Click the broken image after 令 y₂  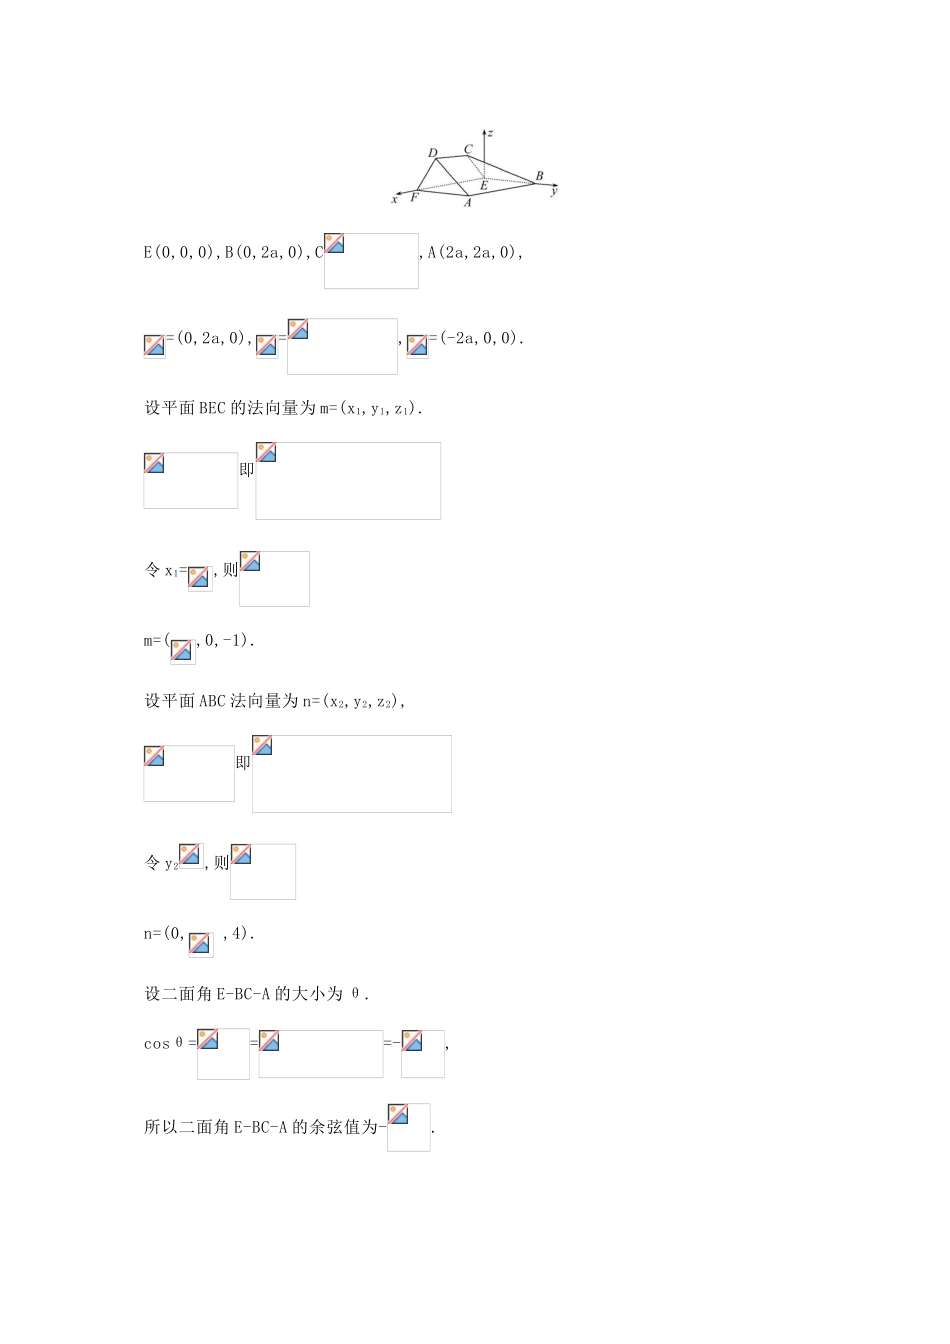pyautogui.click(x=190, y=856)
